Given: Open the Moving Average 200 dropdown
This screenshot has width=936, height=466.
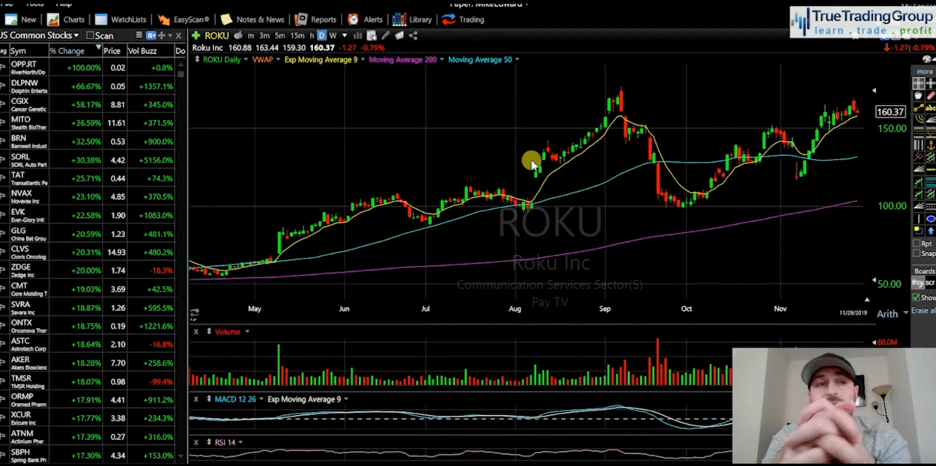Looking at the screenshot, I should coord(442,60).
